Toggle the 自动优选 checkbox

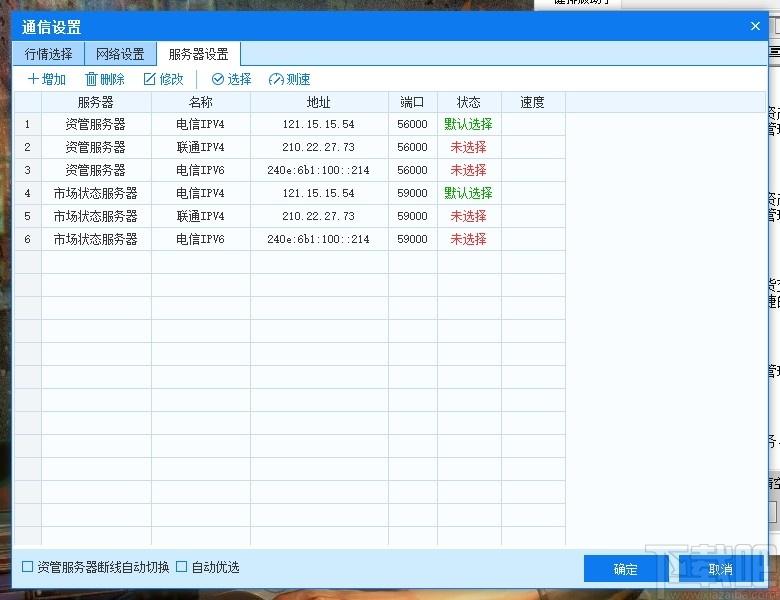[x=182, y=567]
